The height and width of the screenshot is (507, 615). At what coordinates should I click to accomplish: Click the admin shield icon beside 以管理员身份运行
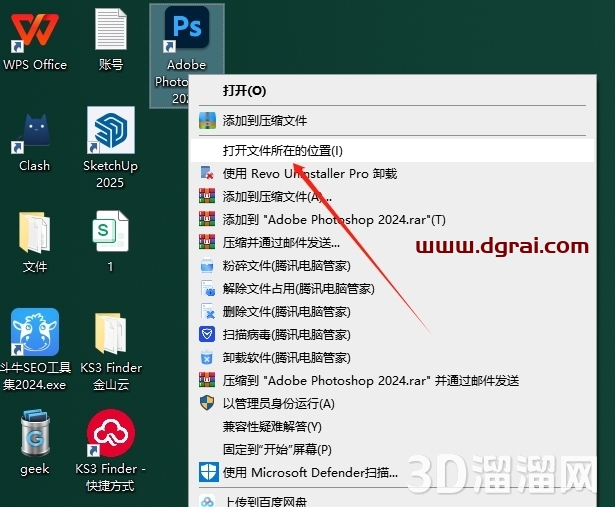207,403
